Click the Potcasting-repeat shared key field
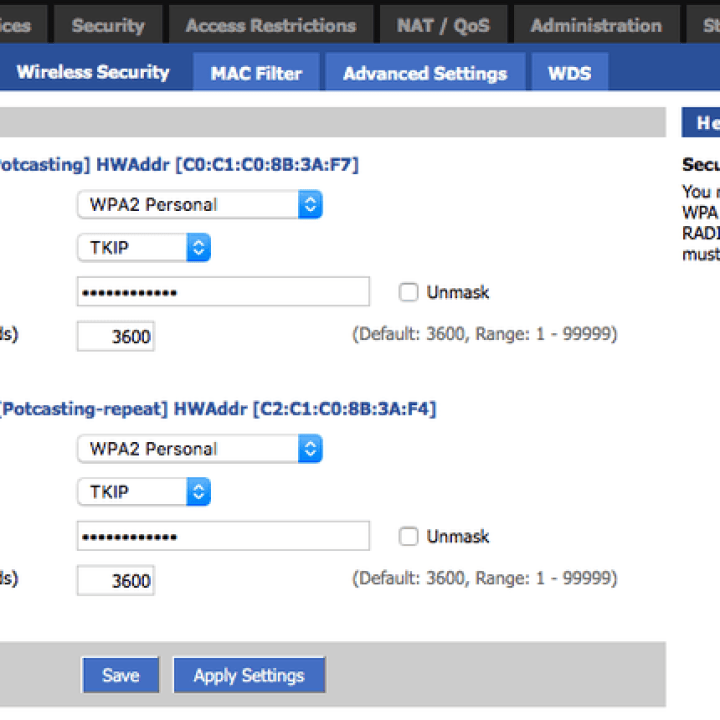 223,536
